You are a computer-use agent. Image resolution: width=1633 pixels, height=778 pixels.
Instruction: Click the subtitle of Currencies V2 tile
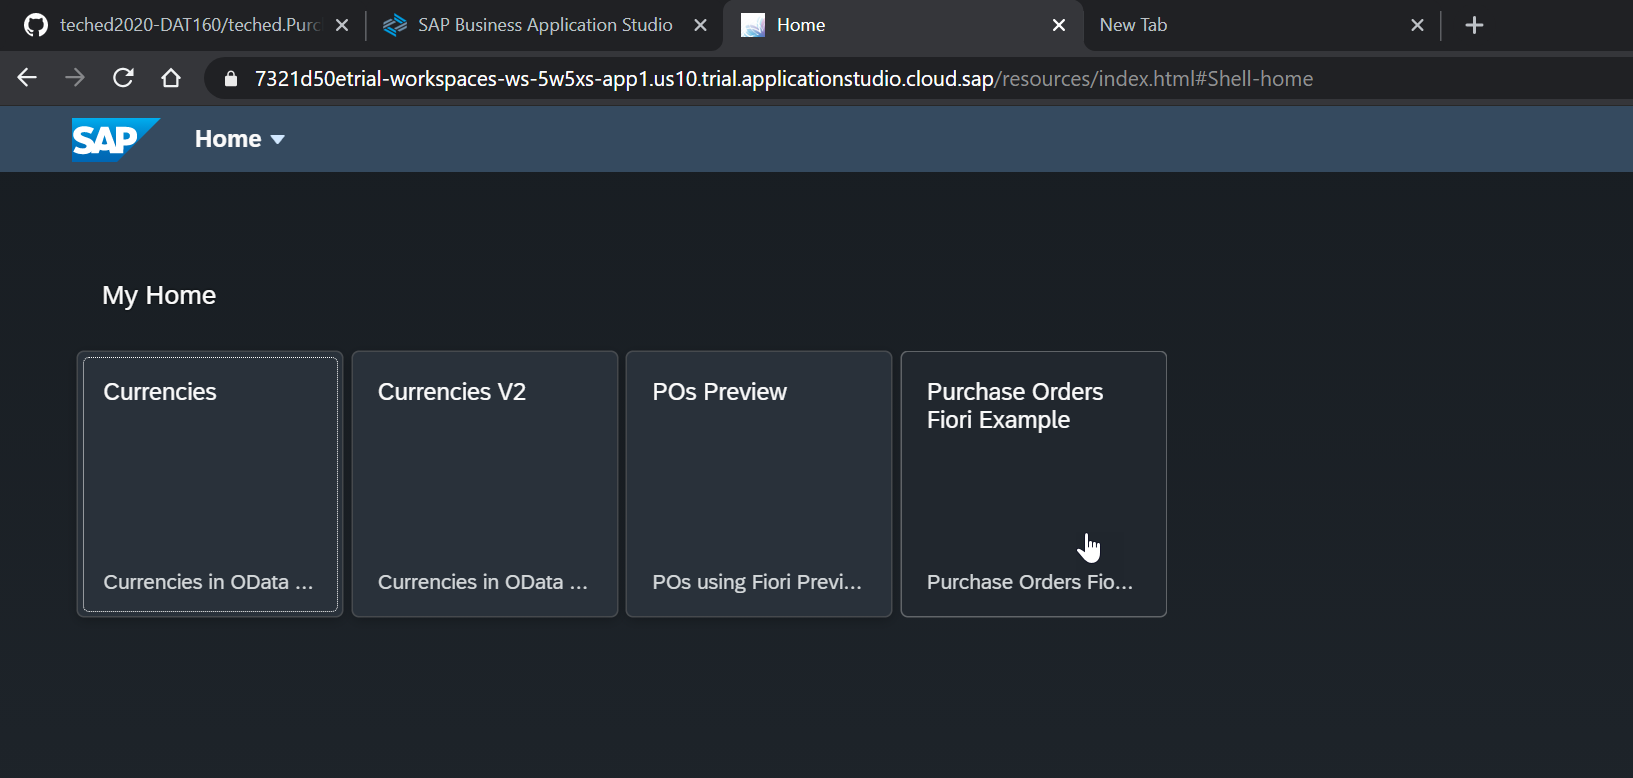tap(483, 582)
